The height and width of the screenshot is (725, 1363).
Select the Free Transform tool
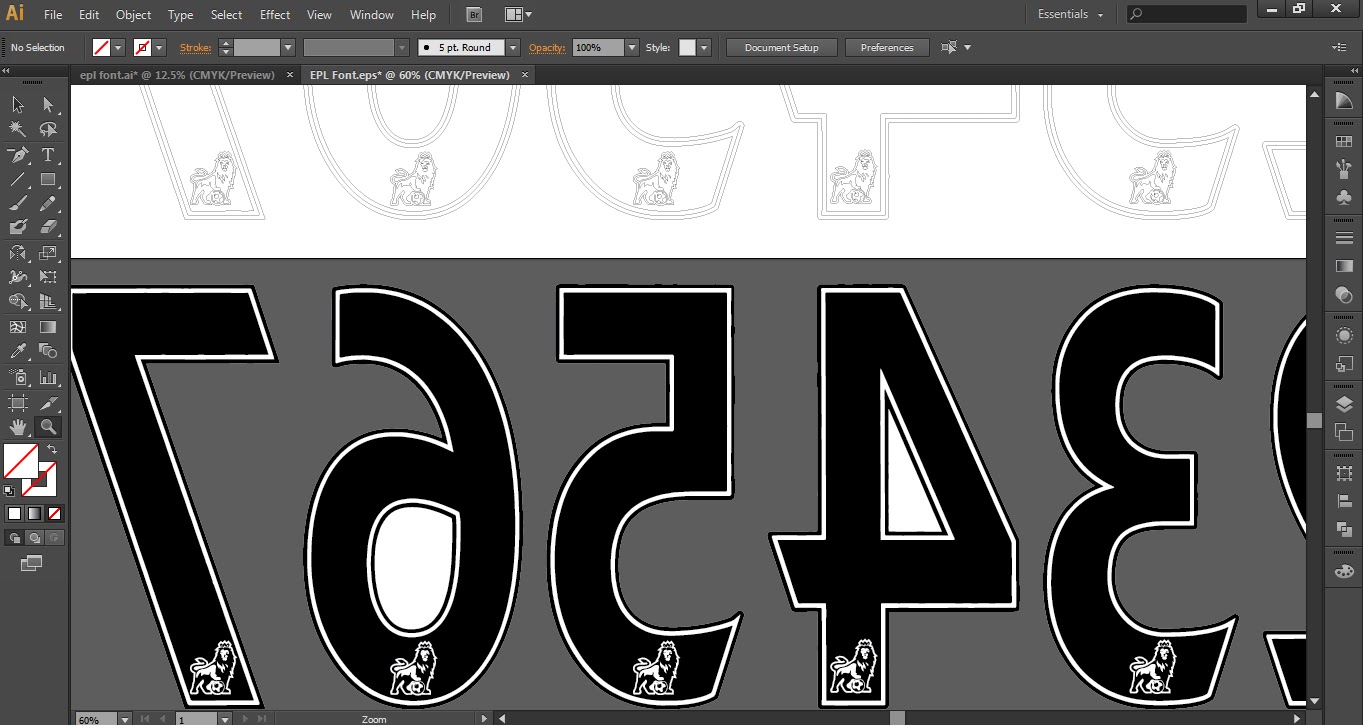tap(47, 277)
